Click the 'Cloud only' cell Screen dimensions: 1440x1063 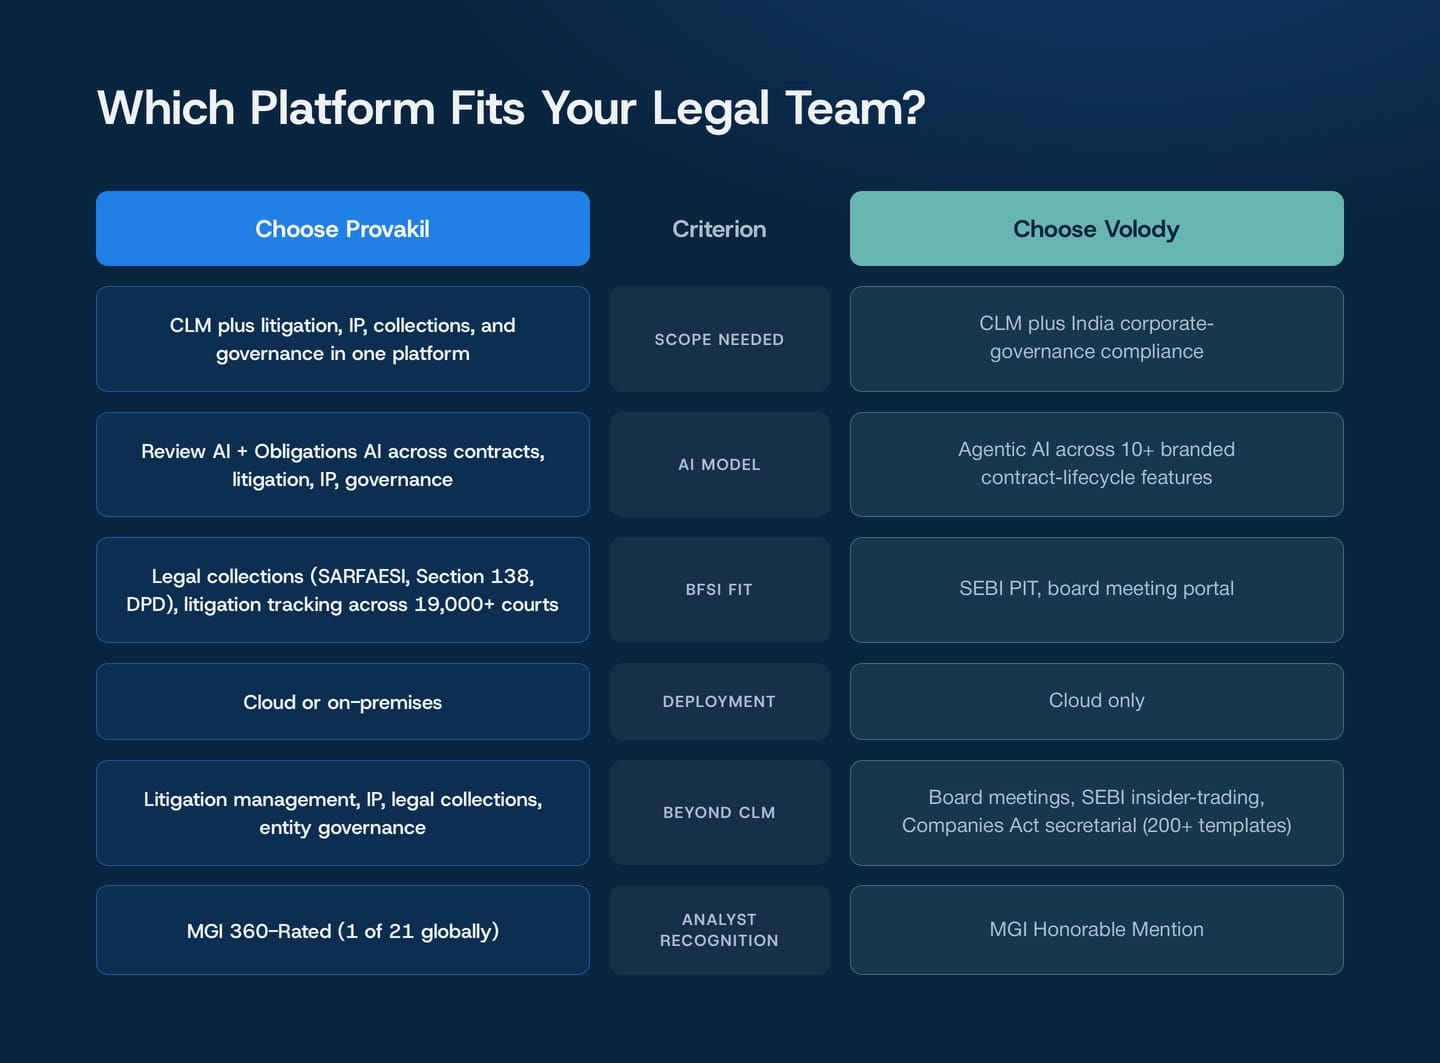tap(1097, 701)
